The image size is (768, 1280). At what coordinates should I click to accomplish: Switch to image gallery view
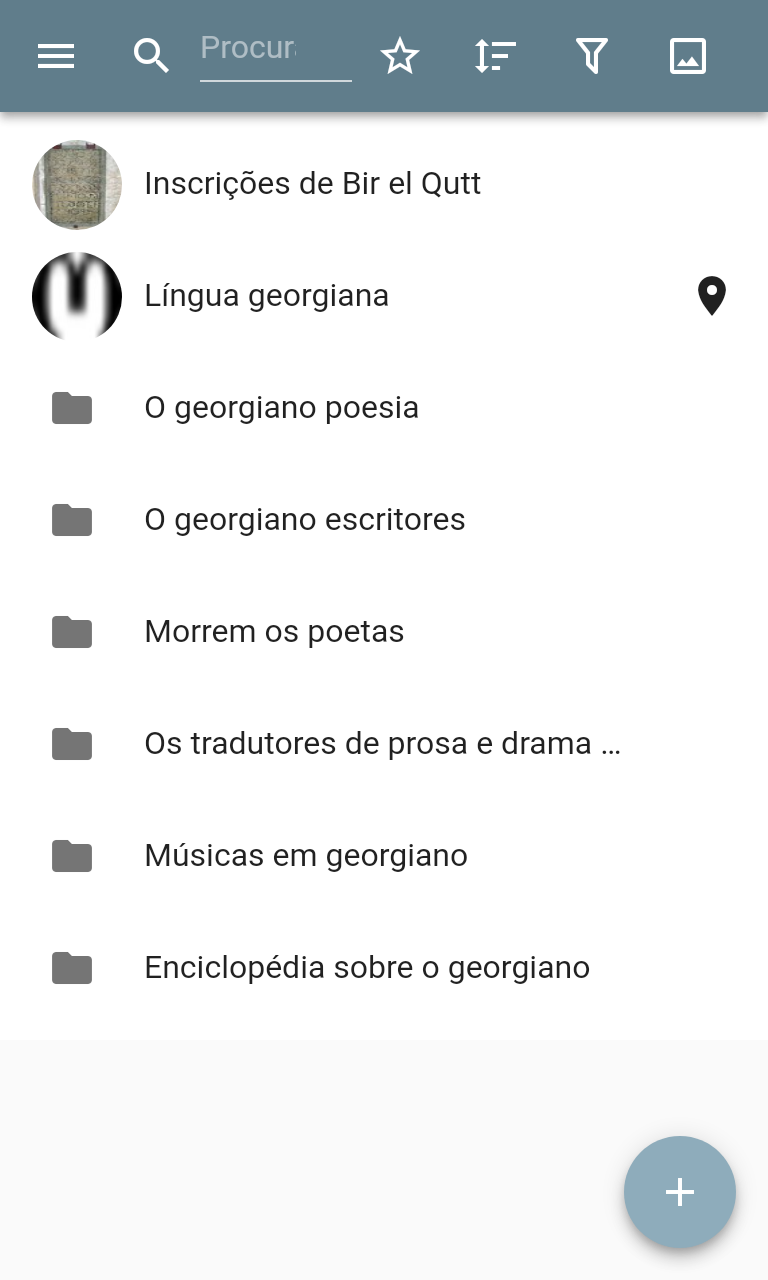(x=688, y=57)
